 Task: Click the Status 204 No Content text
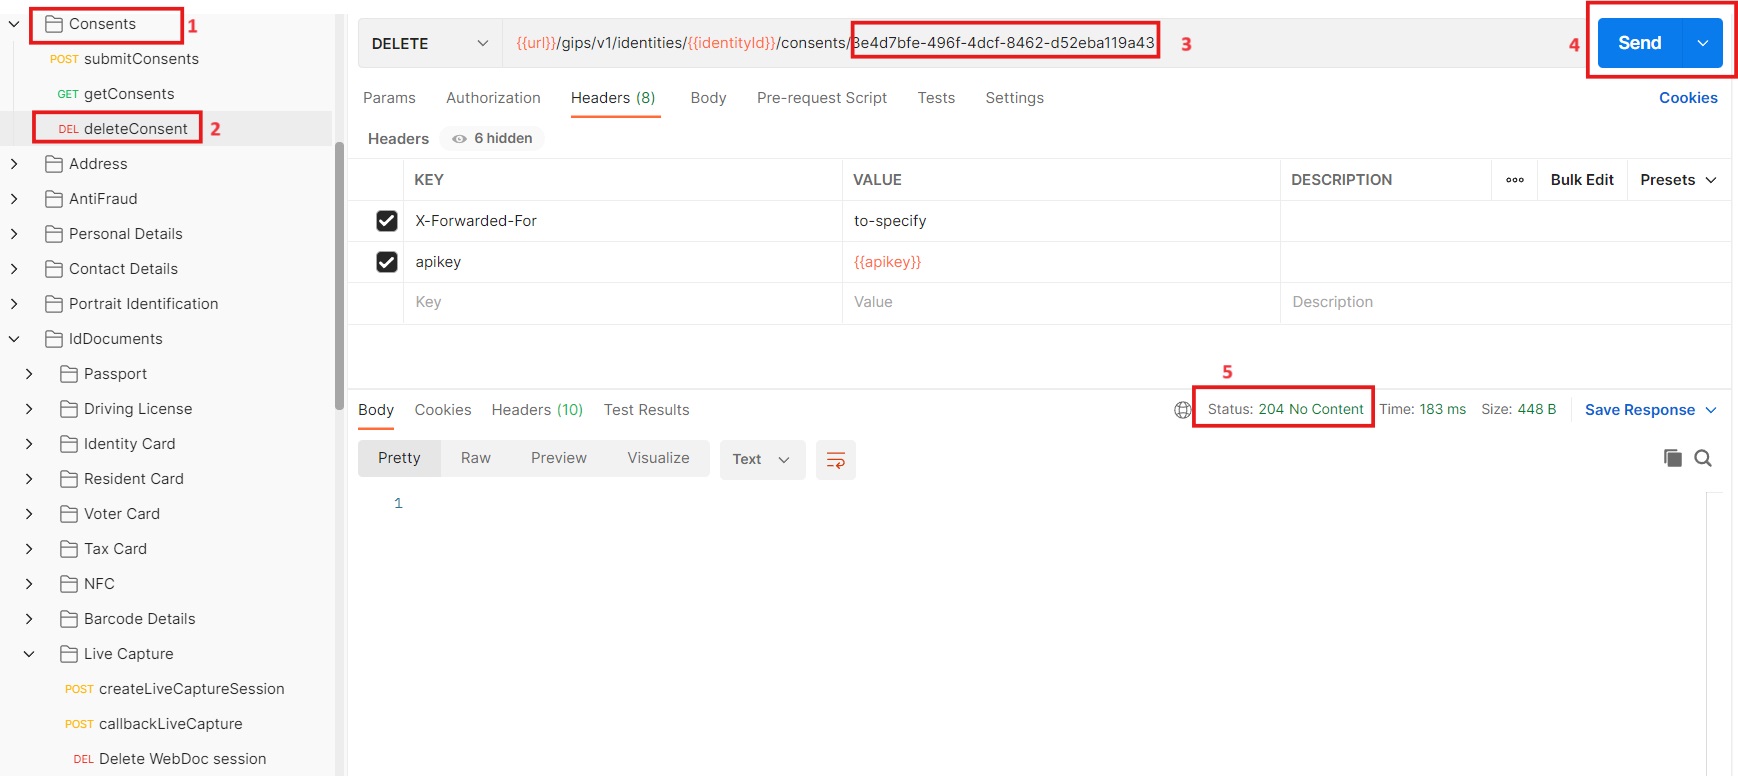[1285, 410]
